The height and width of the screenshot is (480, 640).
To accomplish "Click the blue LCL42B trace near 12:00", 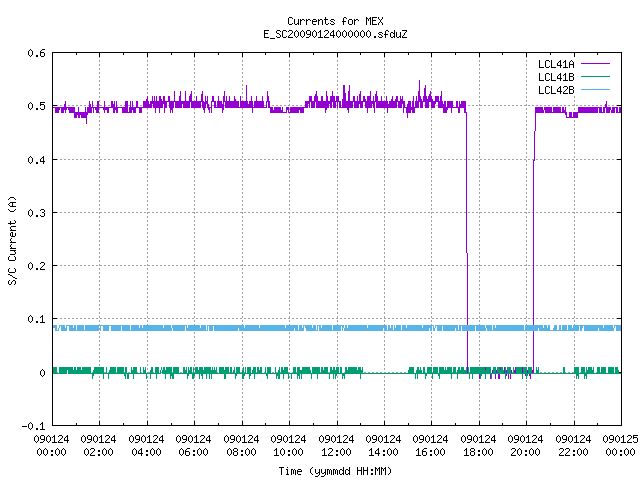I will click(337, 328).
